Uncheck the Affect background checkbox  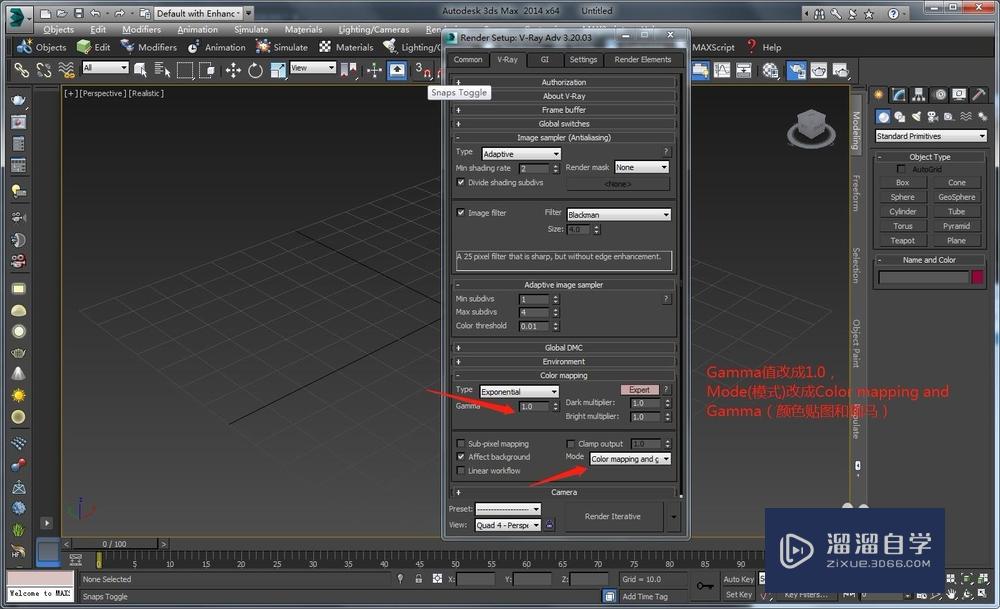click(x=460, y=457)
